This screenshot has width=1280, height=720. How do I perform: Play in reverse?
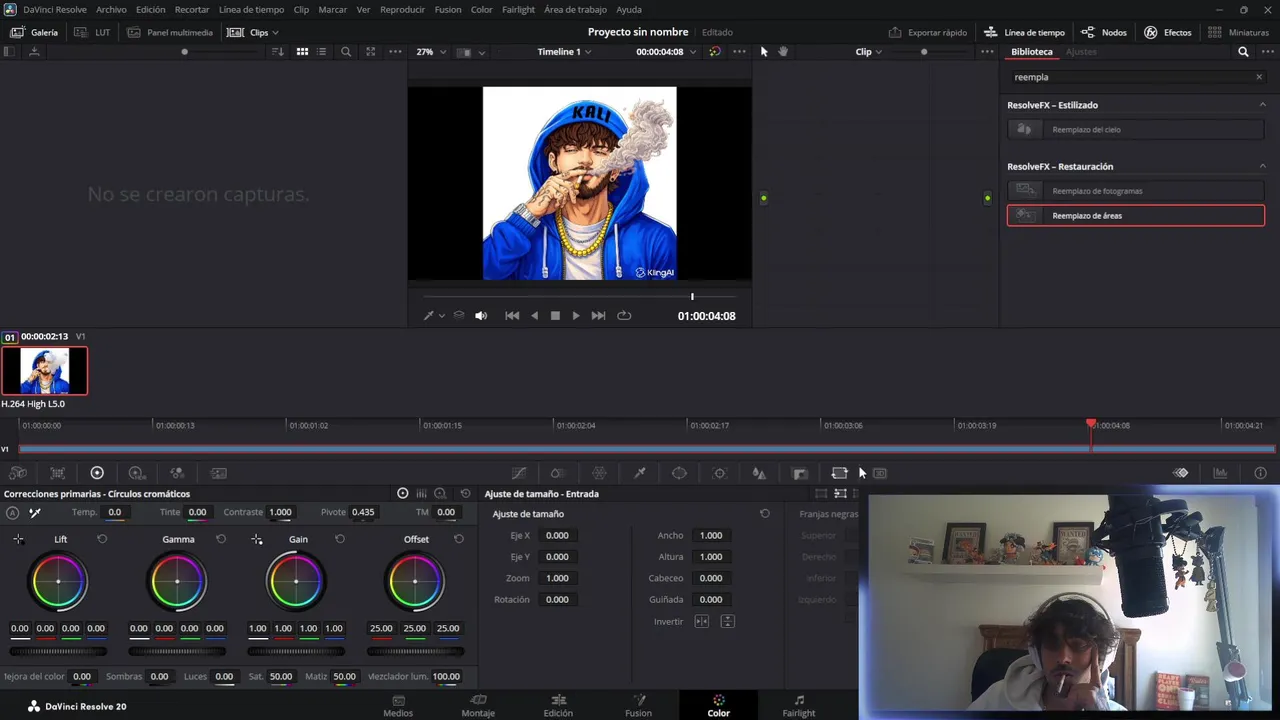[534, 315]
